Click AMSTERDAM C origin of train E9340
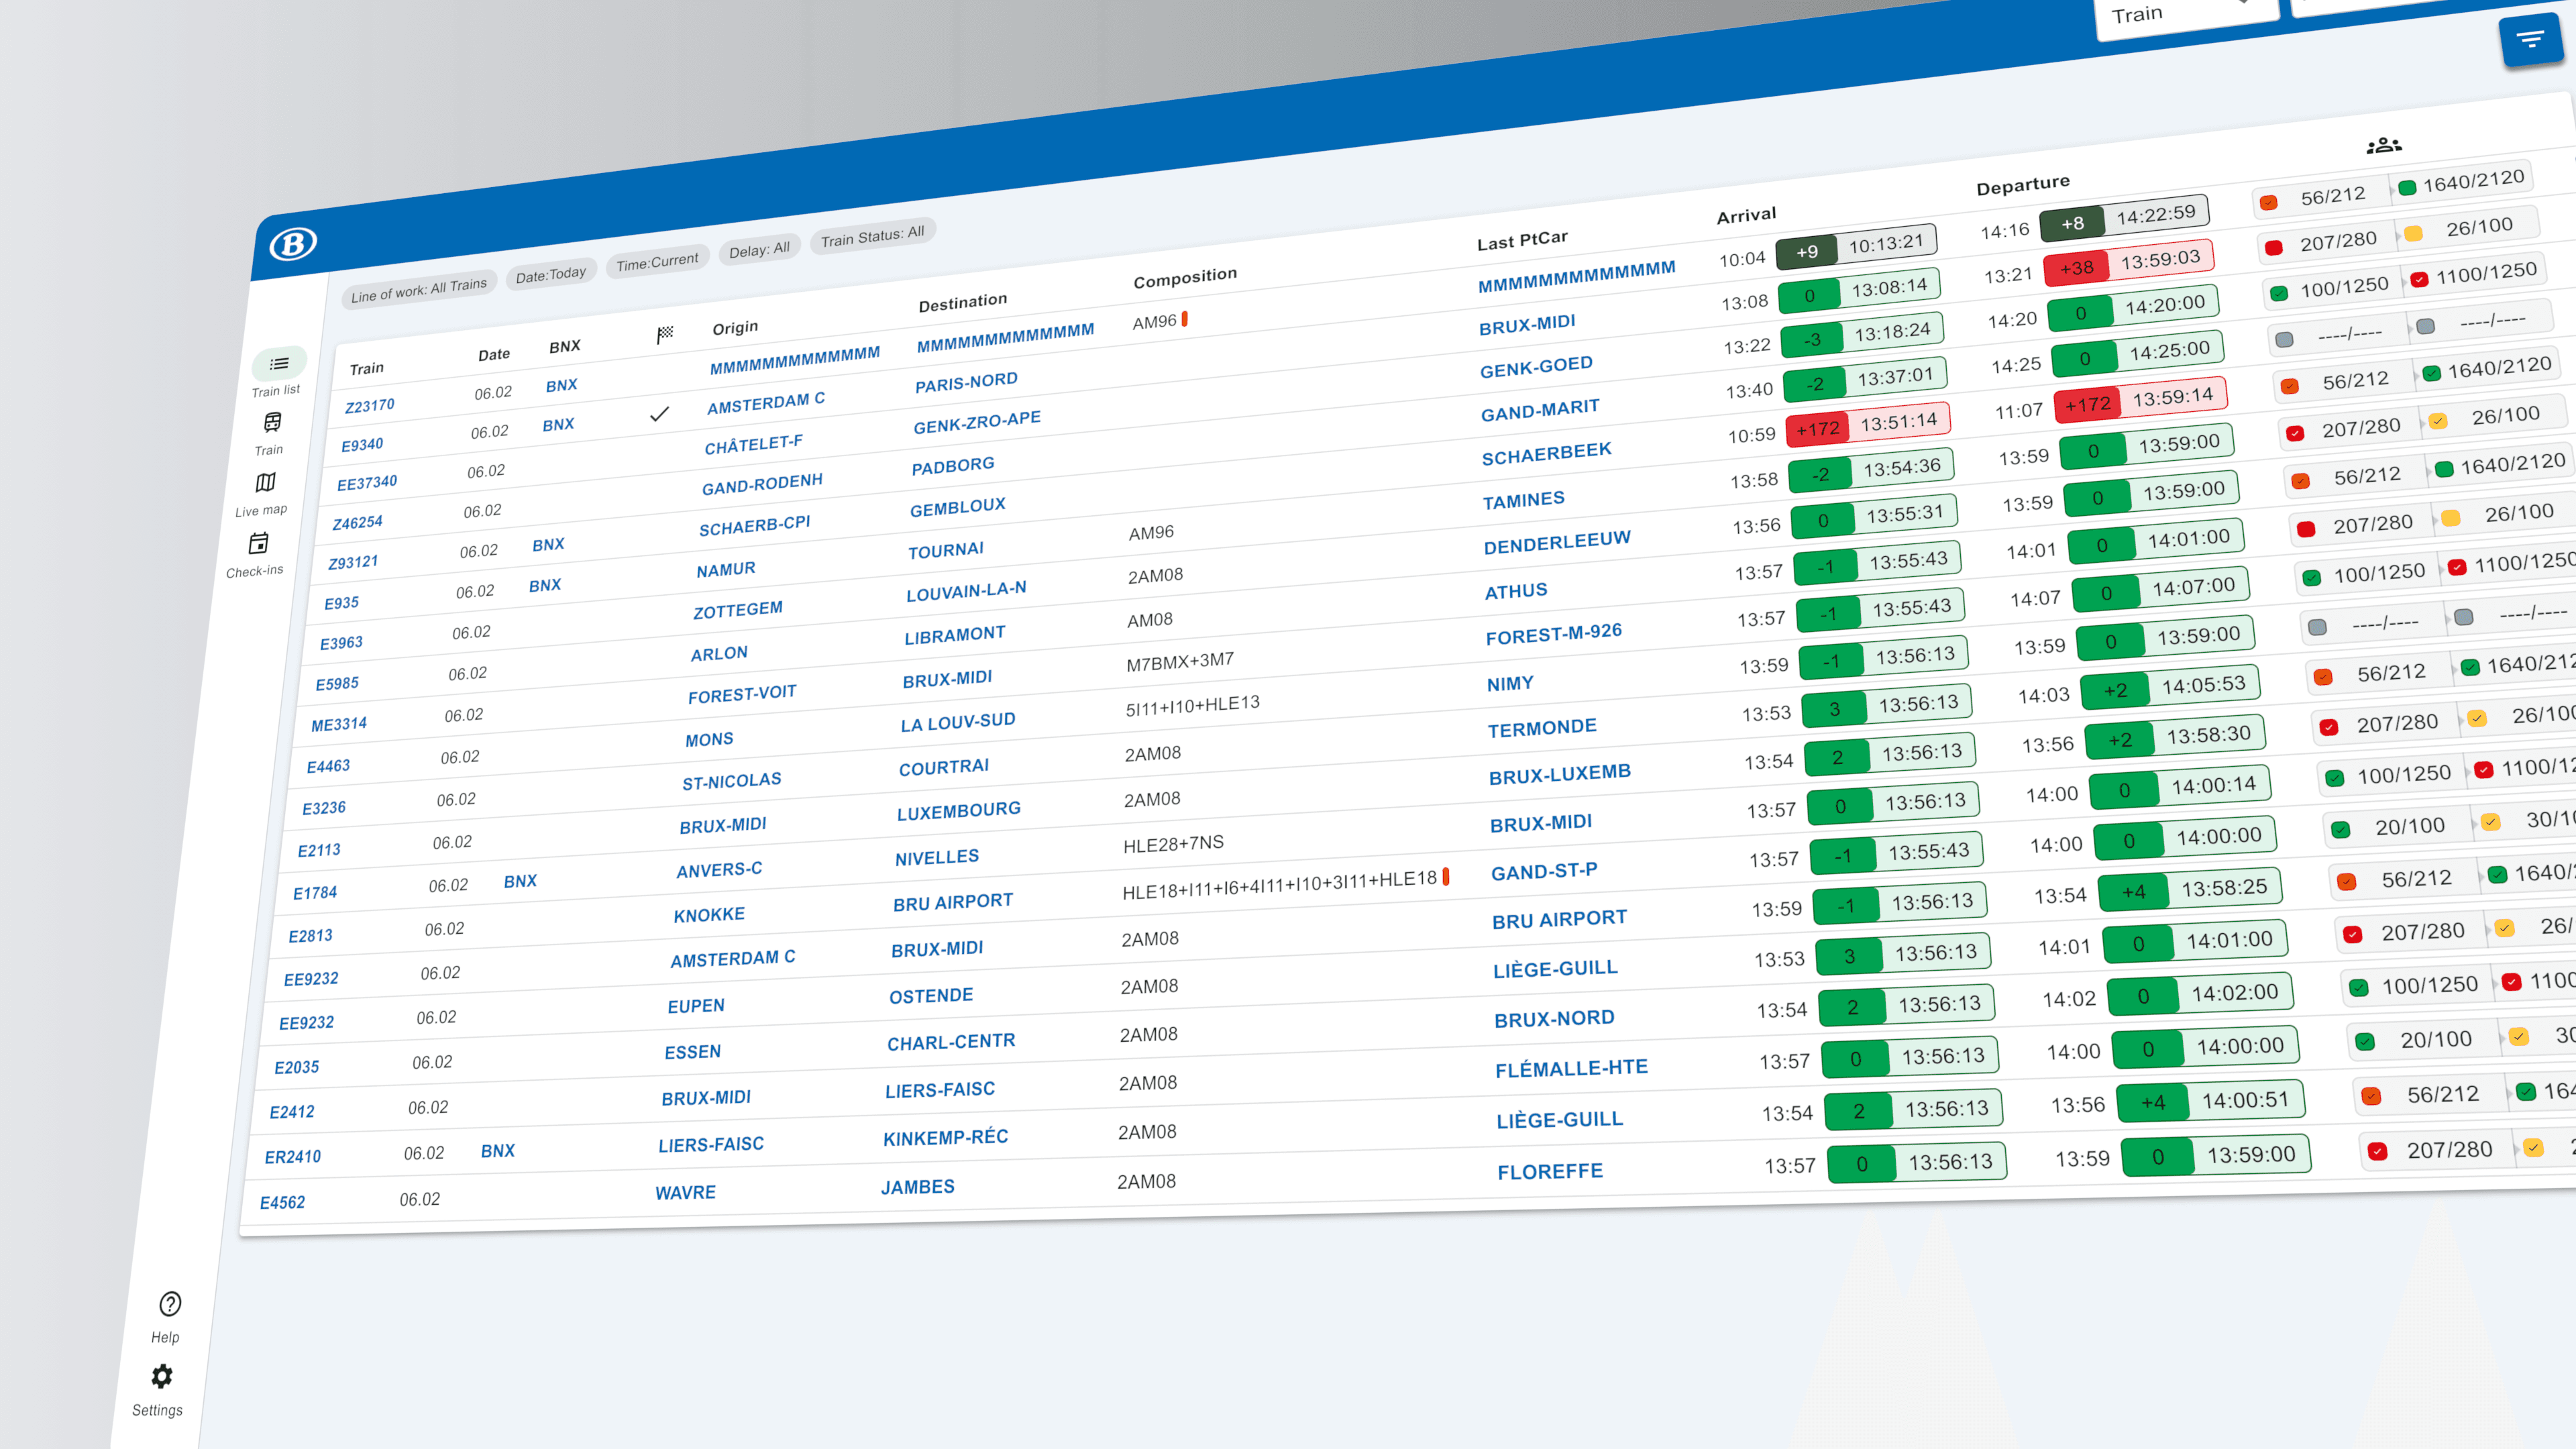The image size is (2576, 1449). click(765, 402)
